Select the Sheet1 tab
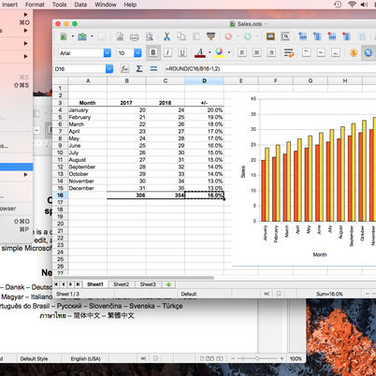Image resolution: width=376 pixels, height=376 pixels. (x=95, y=284)
